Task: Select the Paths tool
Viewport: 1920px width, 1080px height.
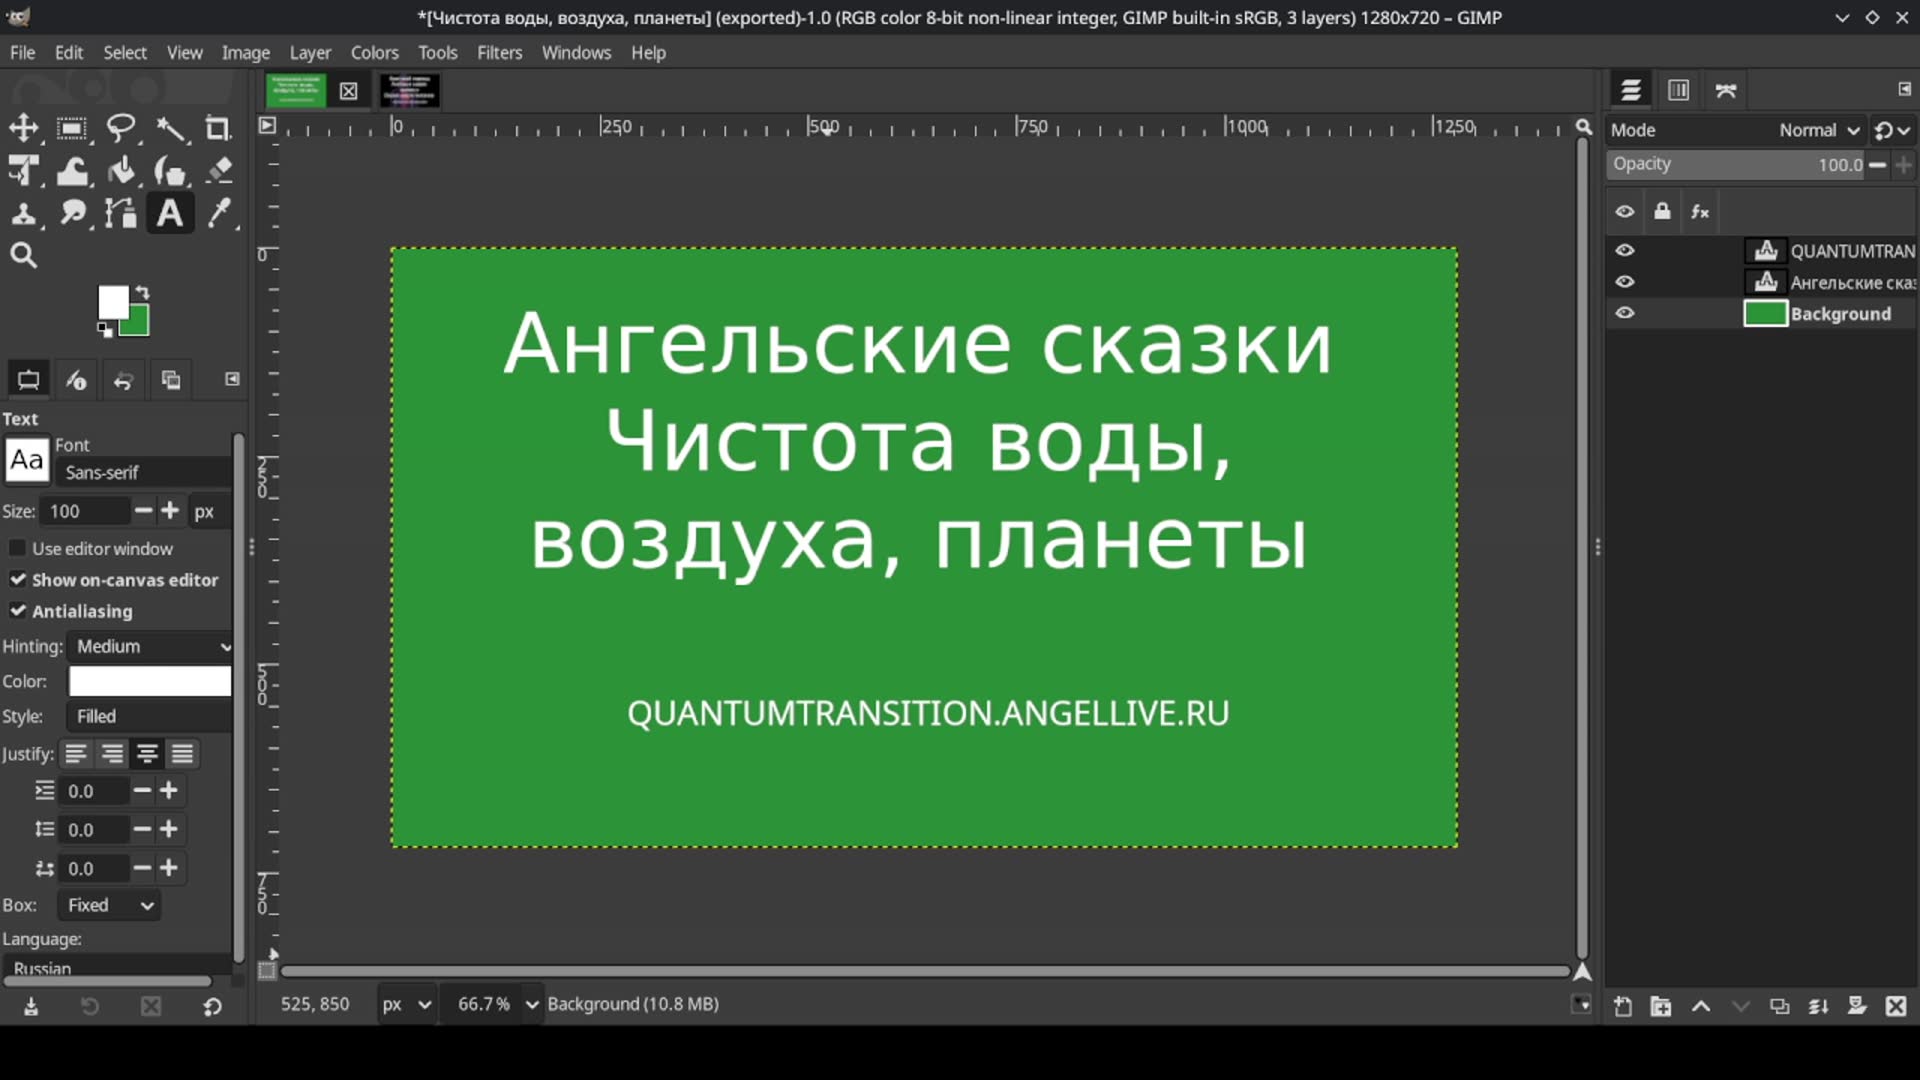Action: coord(121,213)
